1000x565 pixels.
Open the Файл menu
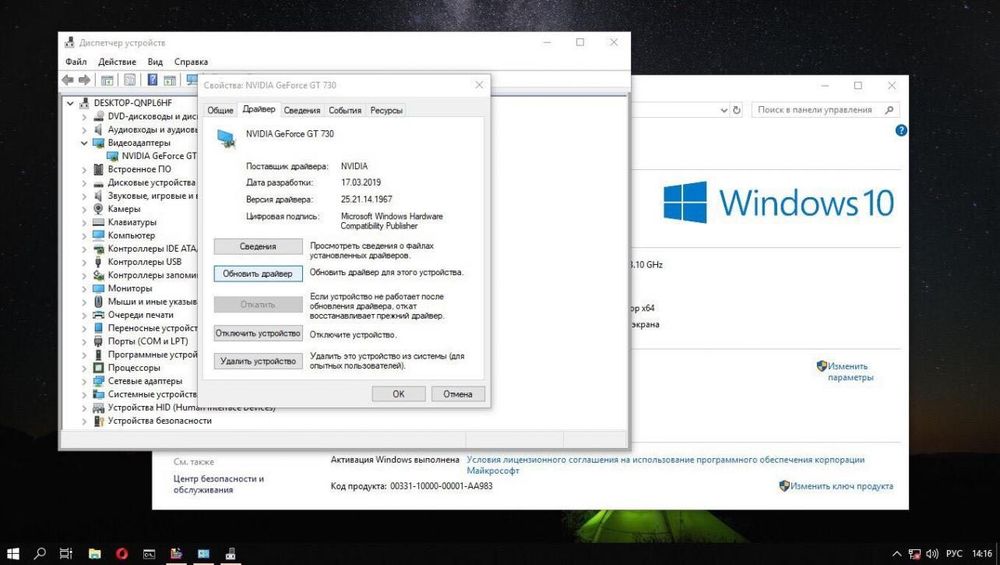point(76,62)
